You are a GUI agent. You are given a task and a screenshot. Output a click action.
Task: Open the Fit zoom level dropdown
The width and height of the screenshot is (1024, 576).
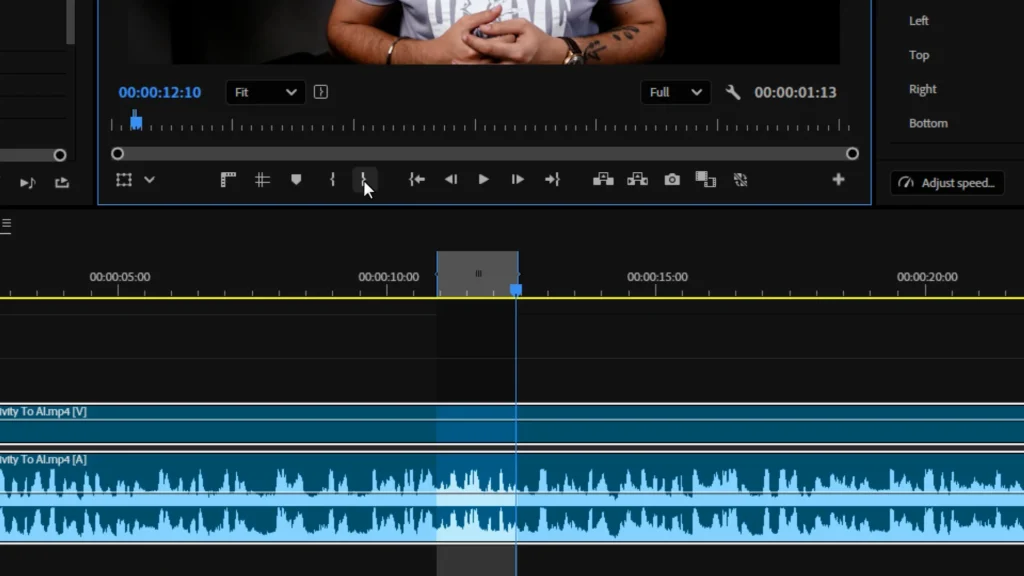click(x=265, y=92)
